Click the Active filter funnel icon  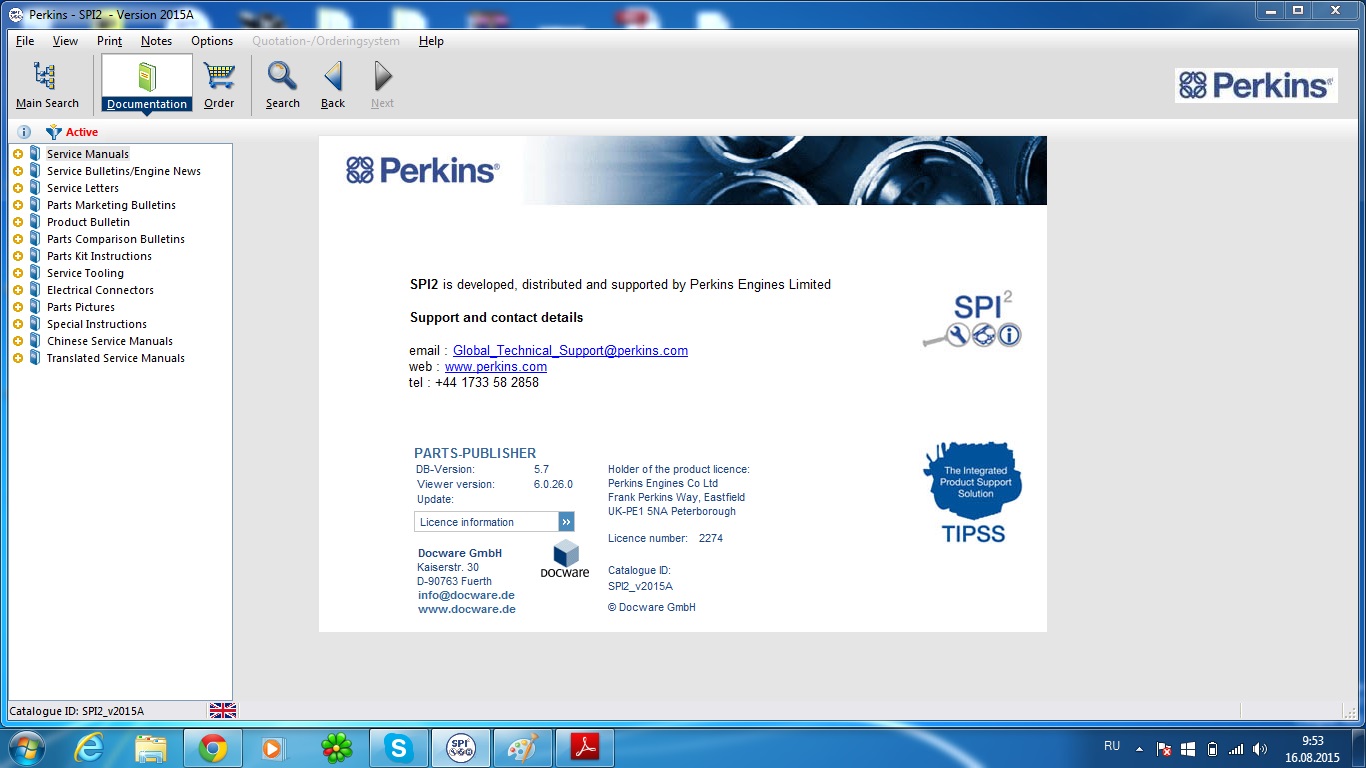pyautogui.click(x=54, y=132)
